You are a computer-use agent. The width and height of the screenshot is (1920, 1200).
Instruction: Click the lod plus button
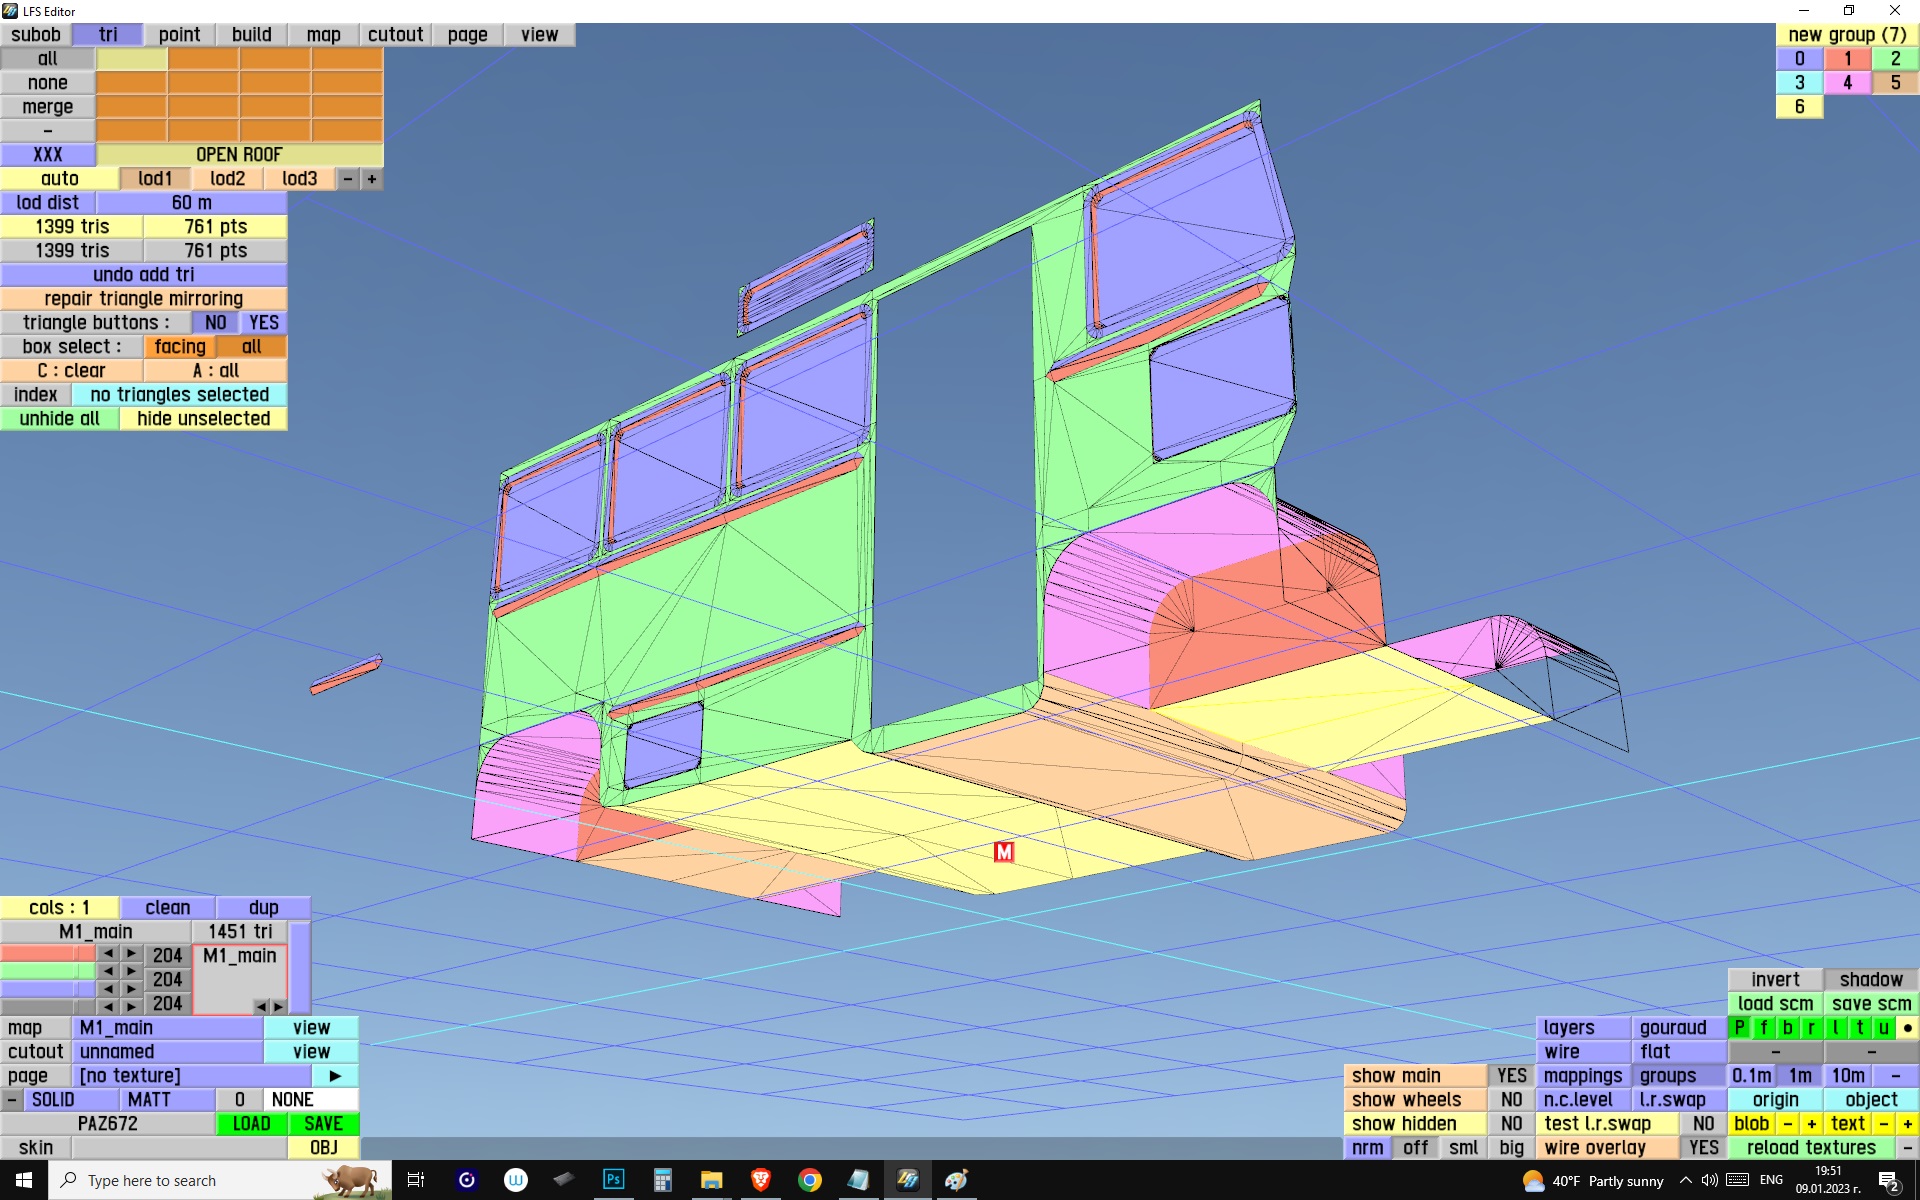pos(372,179)
